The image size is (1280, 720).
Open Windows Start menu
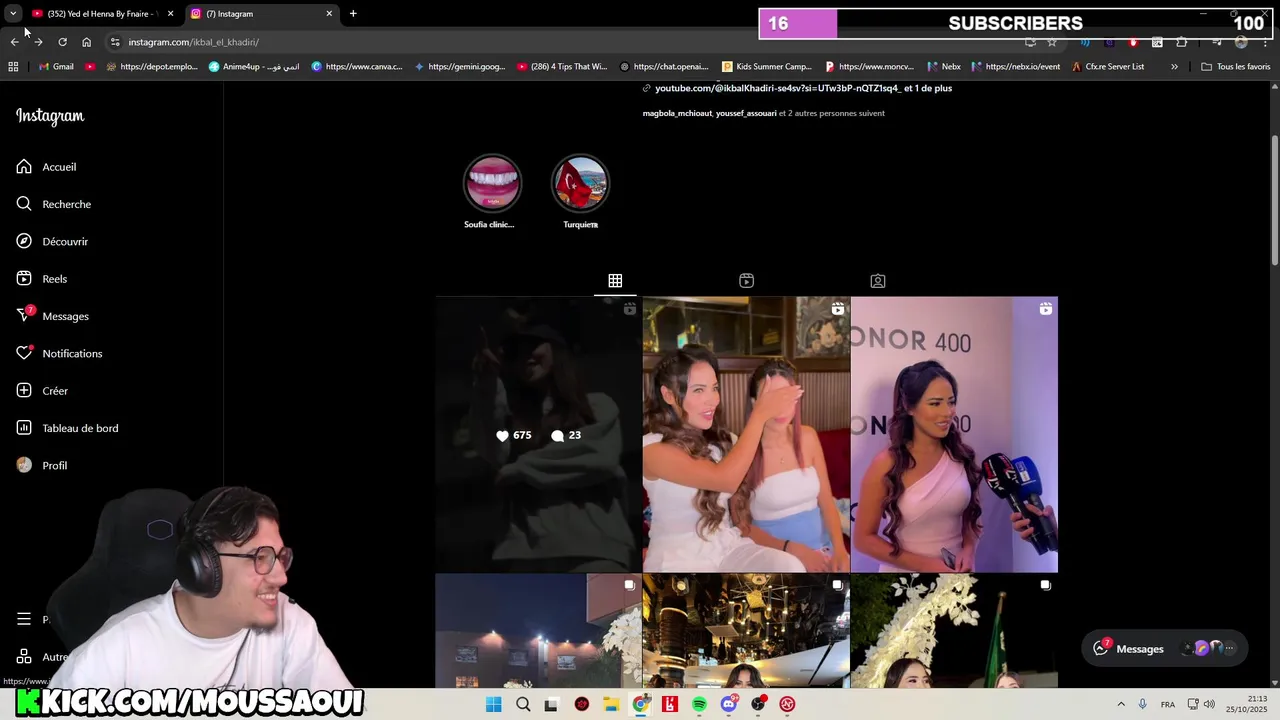493,705
